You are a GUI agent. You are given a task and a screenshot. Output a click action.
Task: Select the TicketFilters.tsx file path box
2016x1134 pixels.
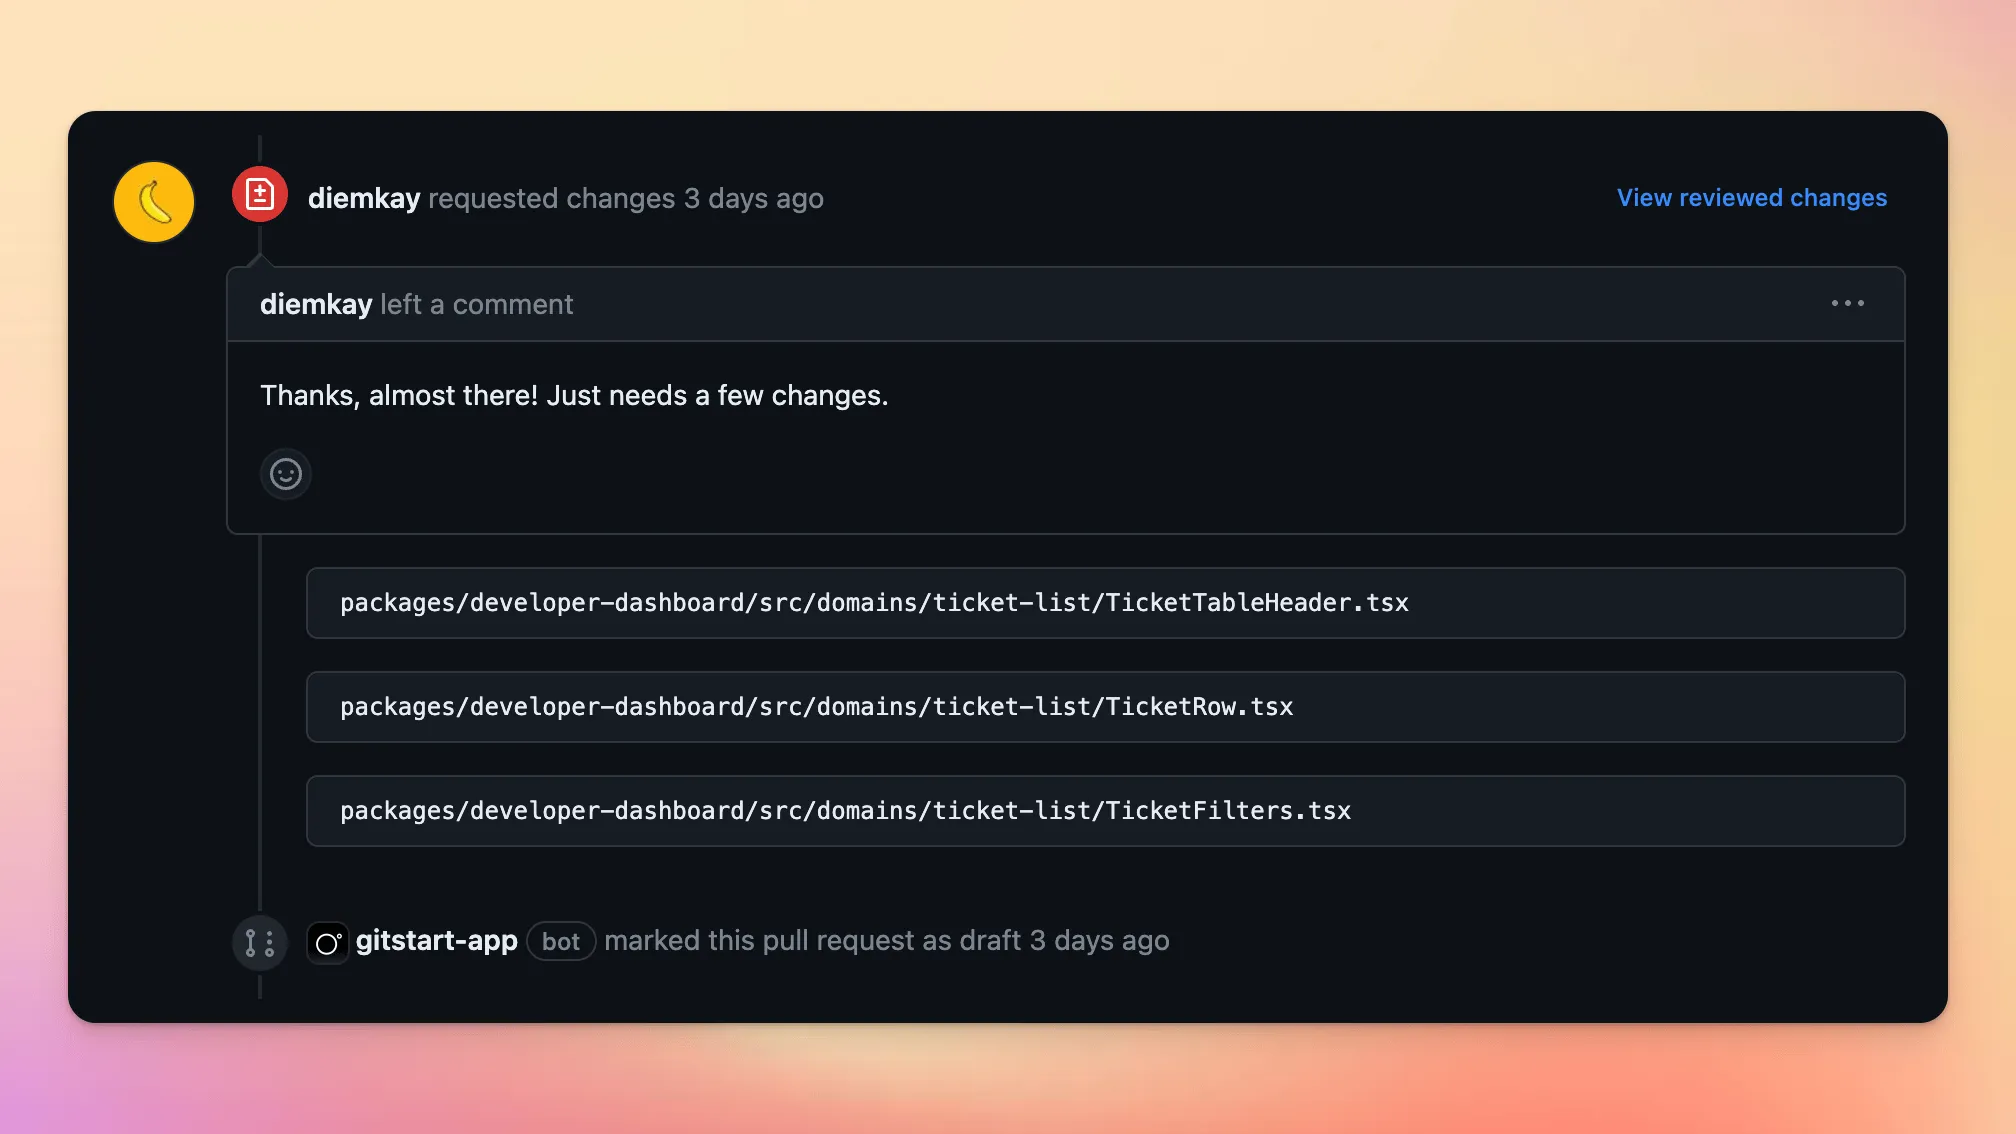click(x=1105, y=810)
